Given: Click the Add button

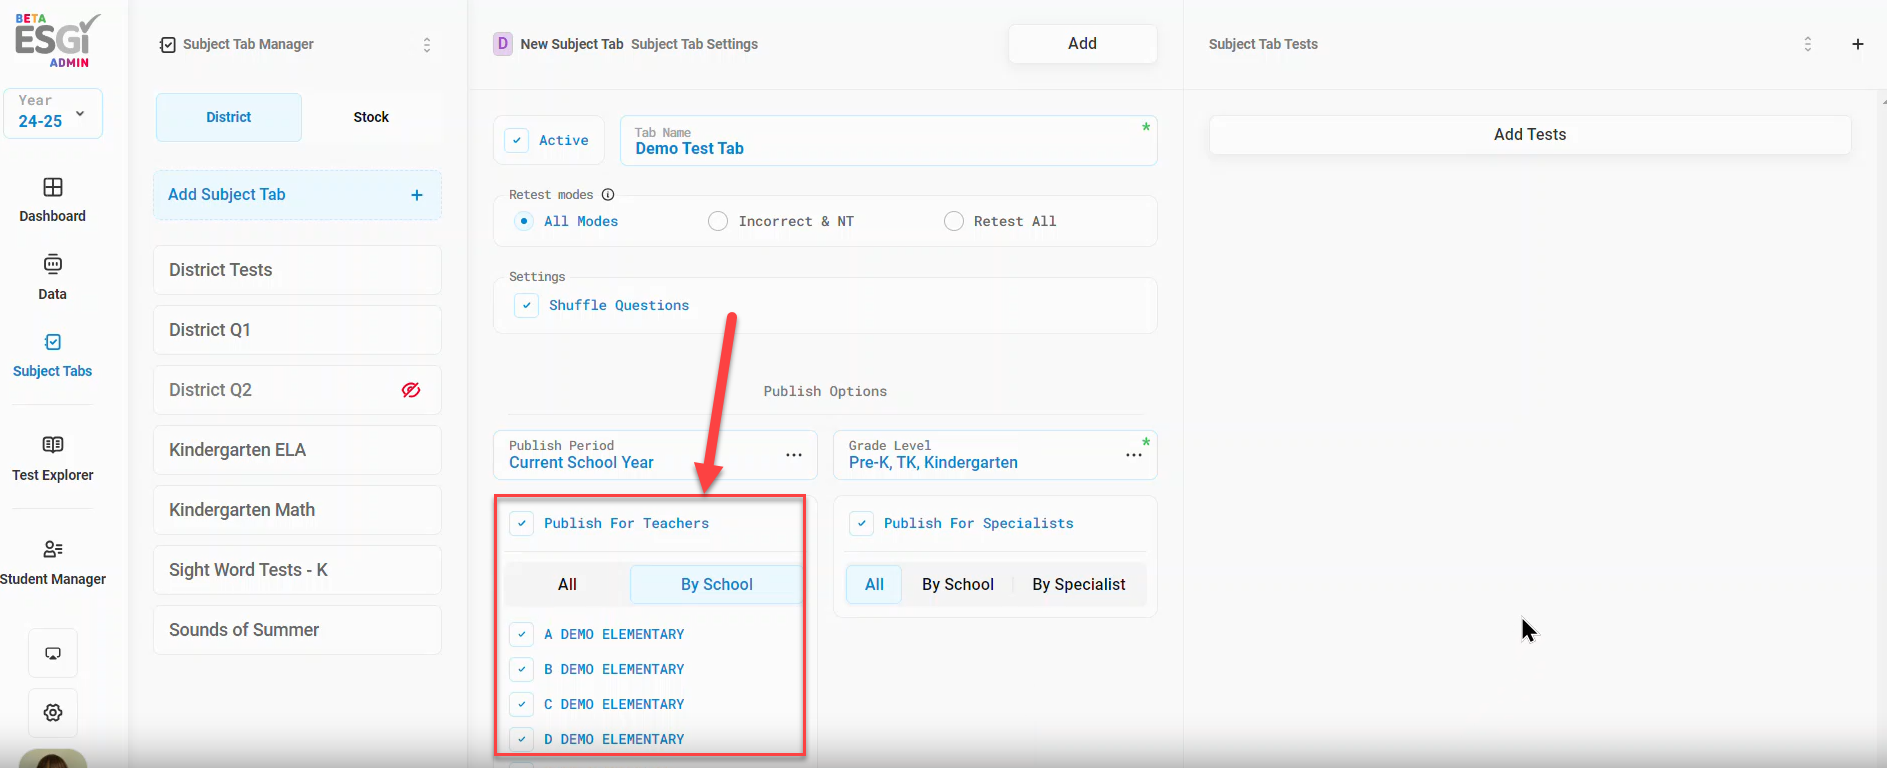Looking at the screenshot, I should [1082, 44].
